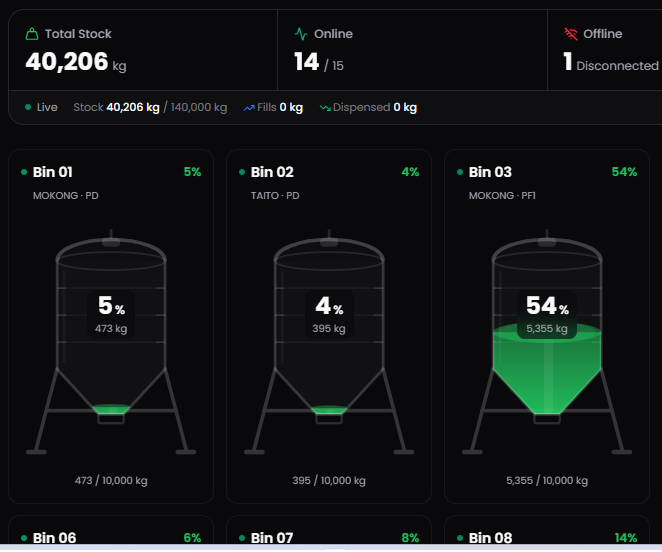Viewport: 662px width, 552px height.
Task: Click the 395 kg overlay label in silo
Action: pos(329,328)
